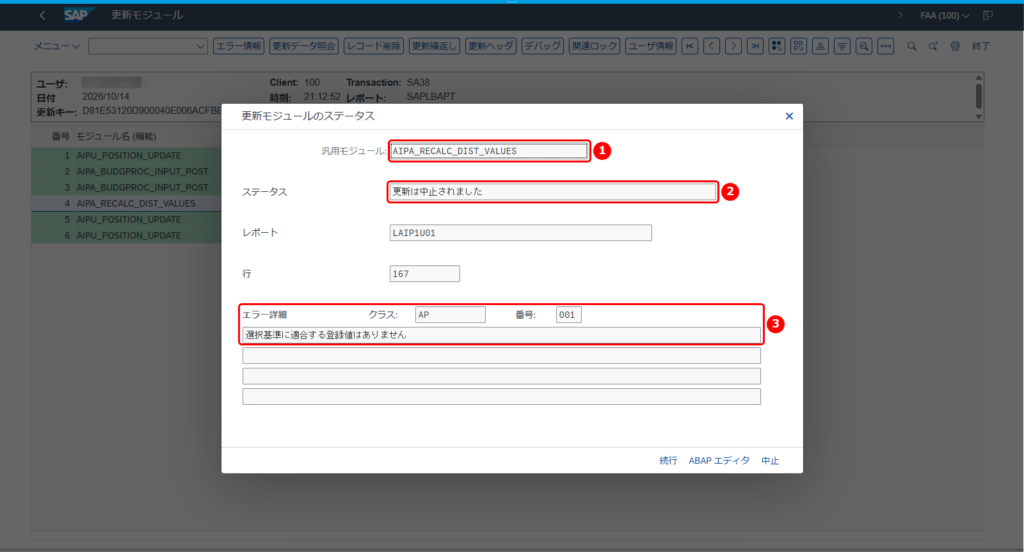Click the デバッグ button
Screen dimensions: 1024x552
coord(542,46)
